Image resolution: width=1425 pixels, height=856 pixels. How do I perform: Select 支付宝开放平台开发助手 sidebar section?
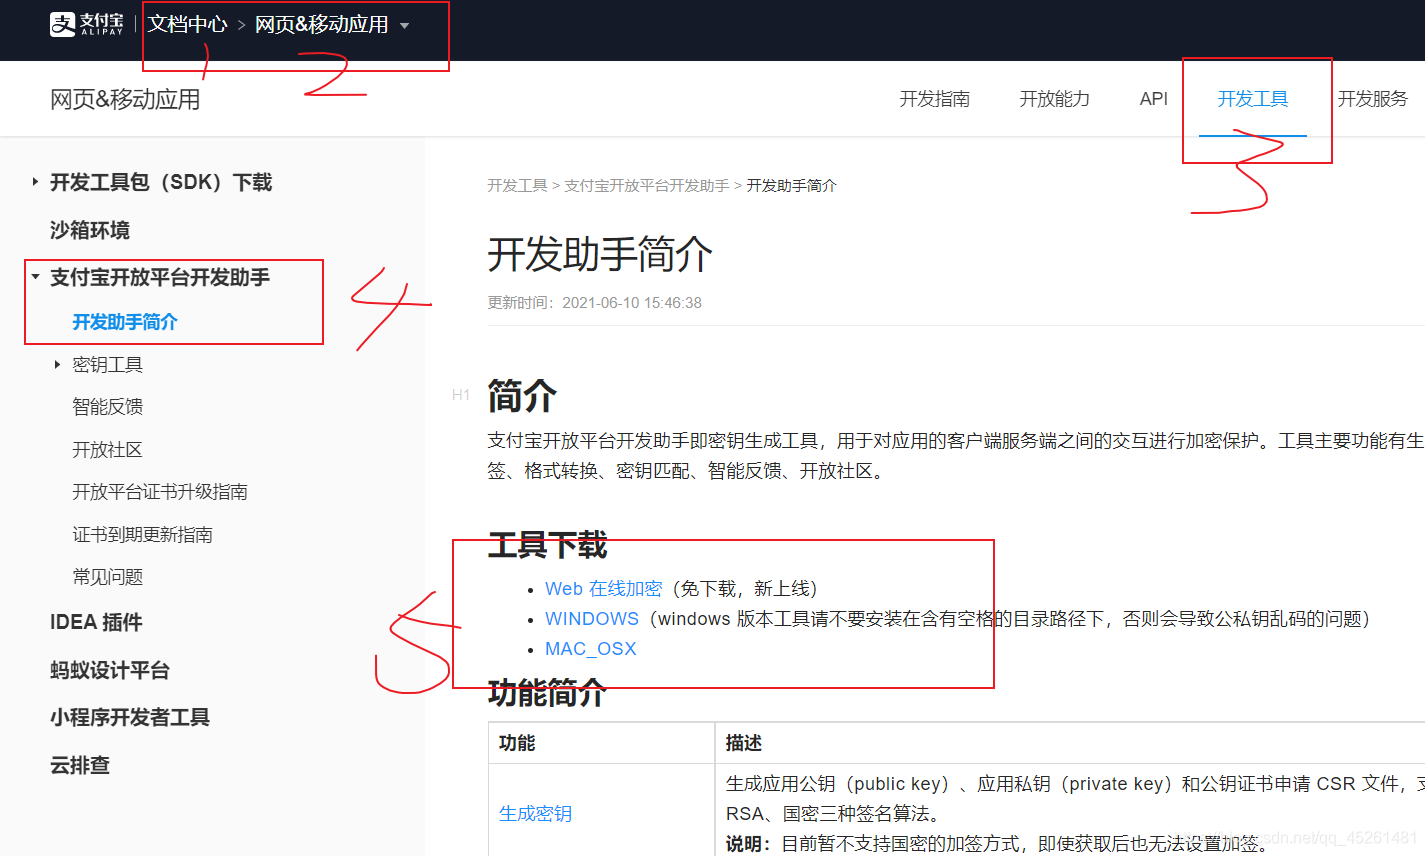click(160, 277)
